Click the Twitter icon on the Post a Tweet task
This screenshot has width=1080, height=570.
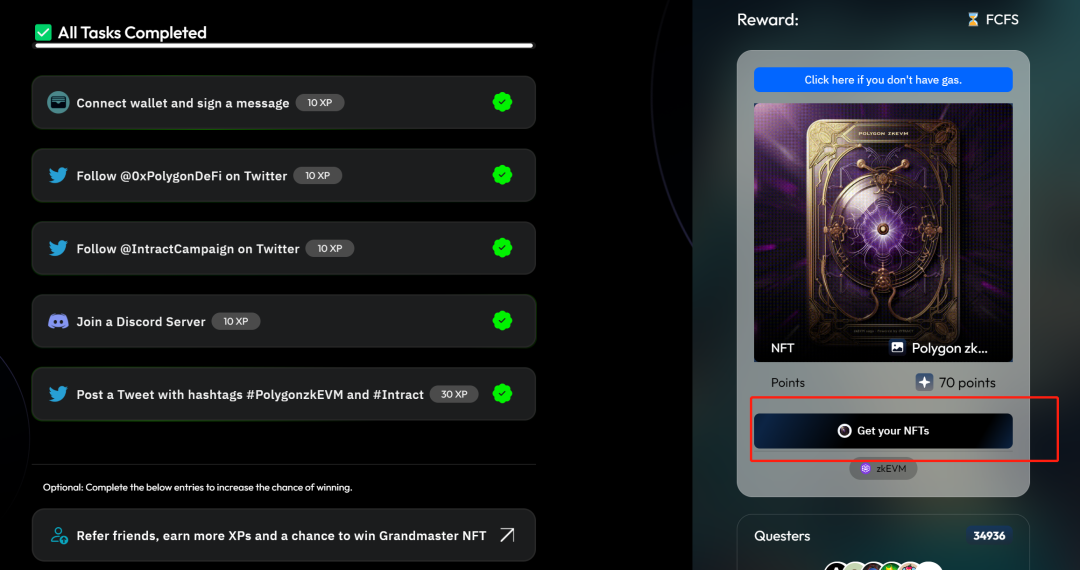(x=58, y=394)
